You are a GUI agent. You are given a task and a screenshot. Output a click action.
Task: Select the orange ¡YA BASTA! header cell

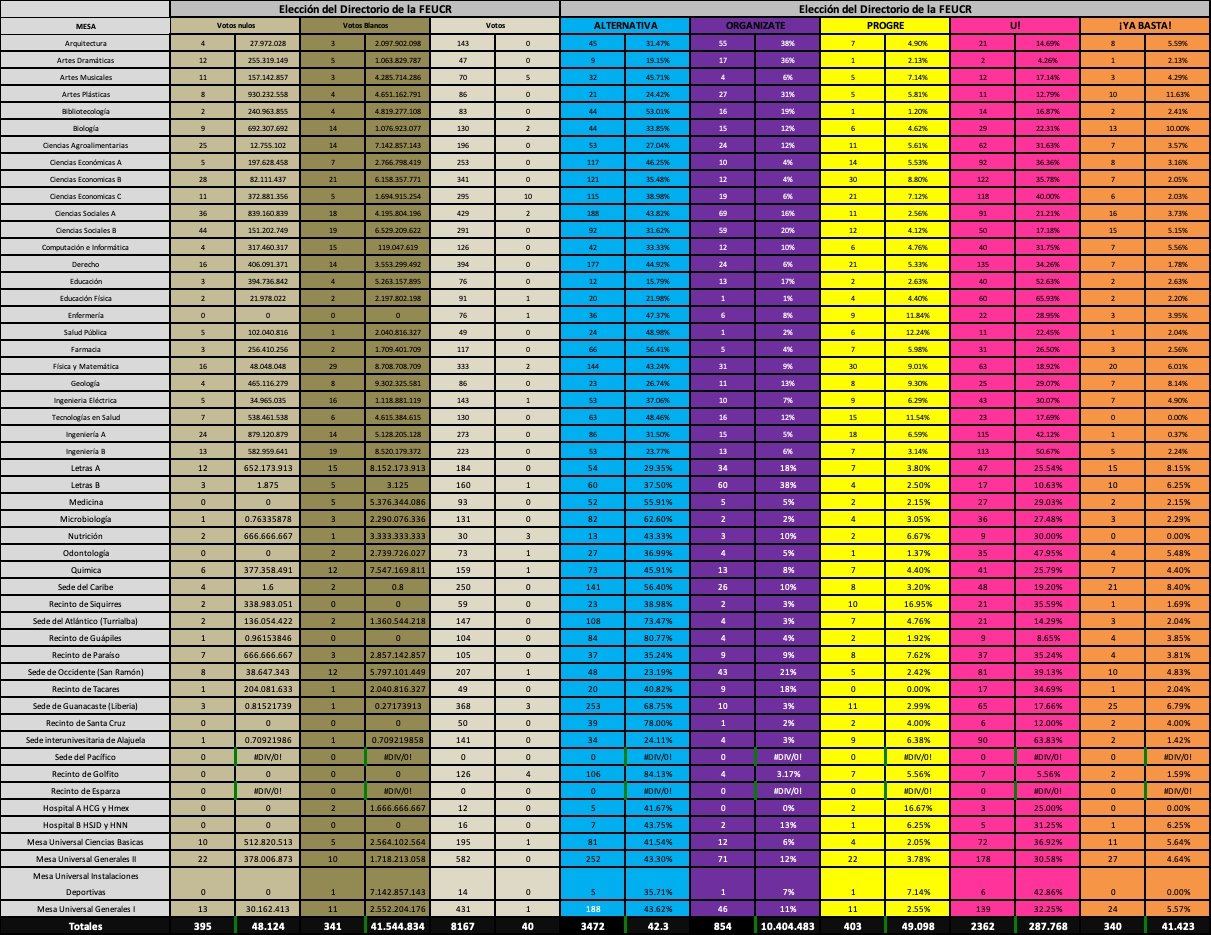1145,25
